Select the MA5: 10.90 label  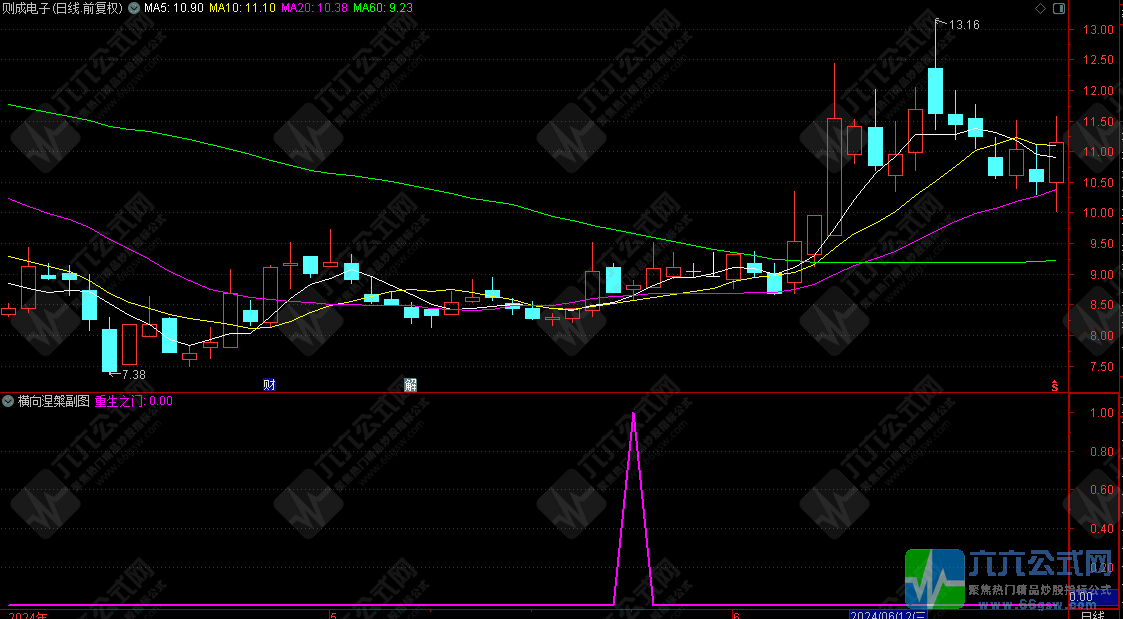[174, 8]
